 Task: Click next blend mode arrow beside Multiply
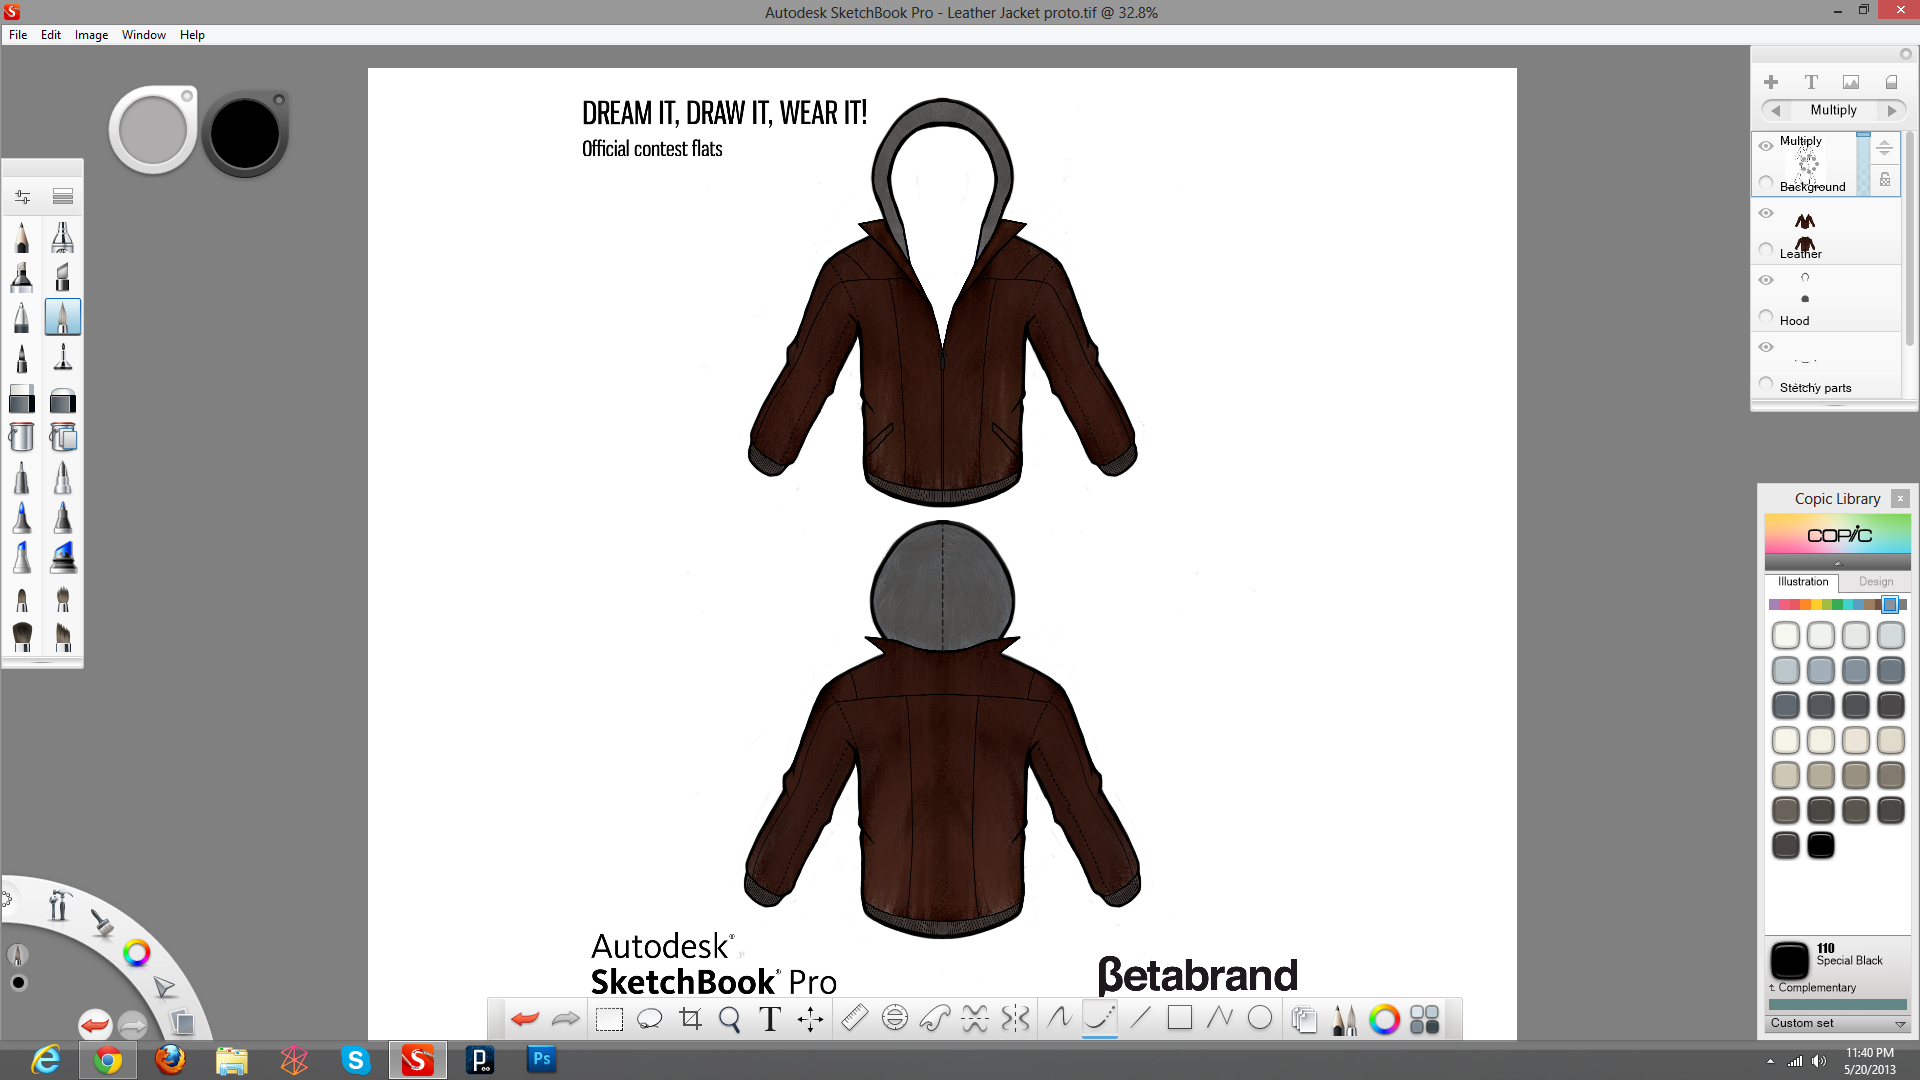click(1892, 111)
